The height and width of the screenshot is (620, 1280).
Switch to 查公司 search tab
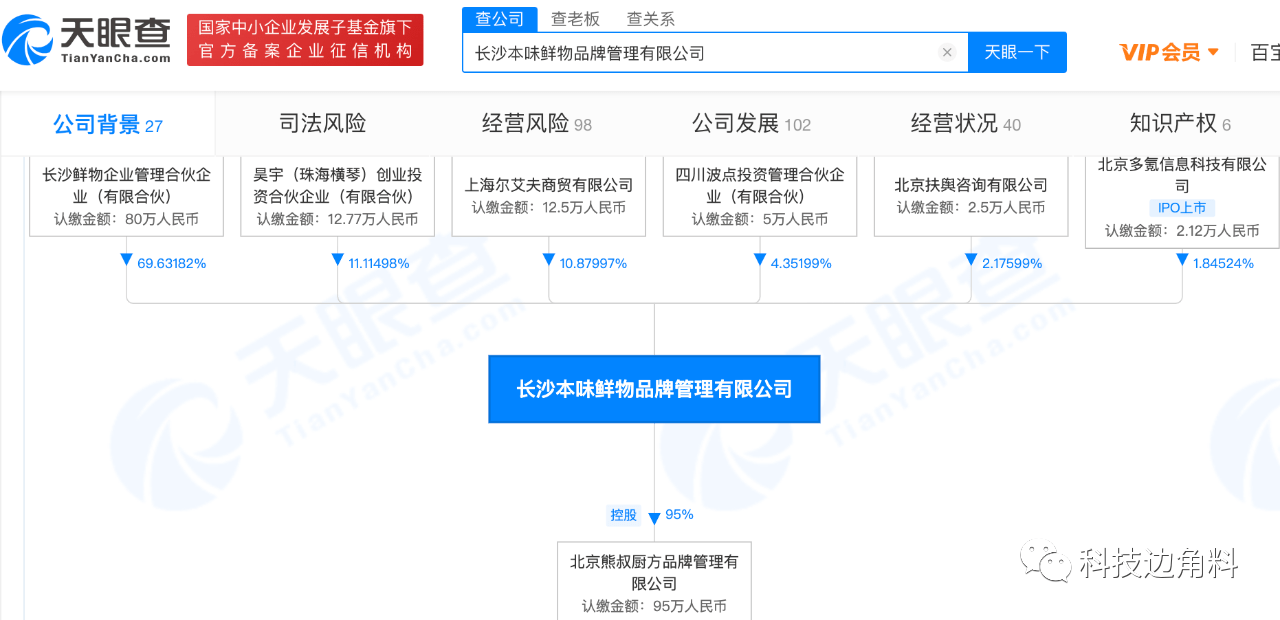pos(500,19)
